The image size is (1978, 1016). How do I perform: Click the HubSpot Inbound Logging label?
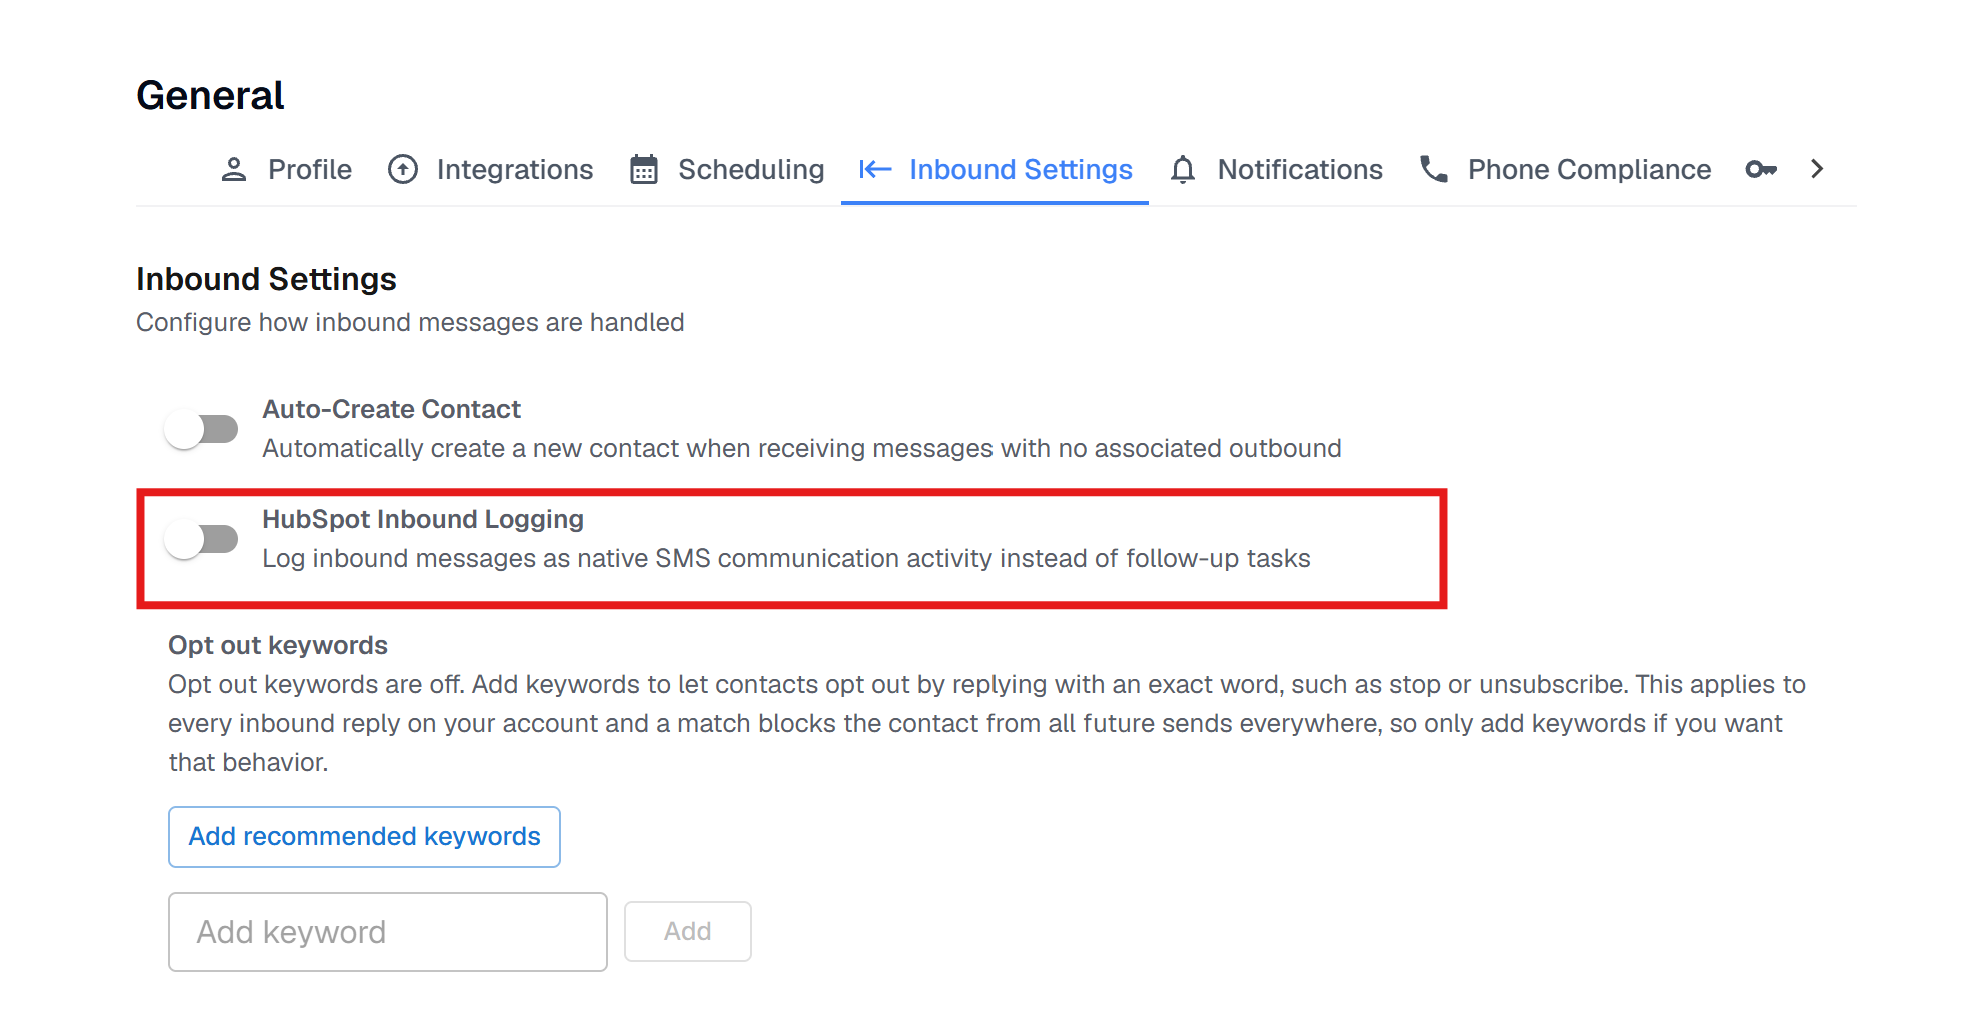click(423, 519)
